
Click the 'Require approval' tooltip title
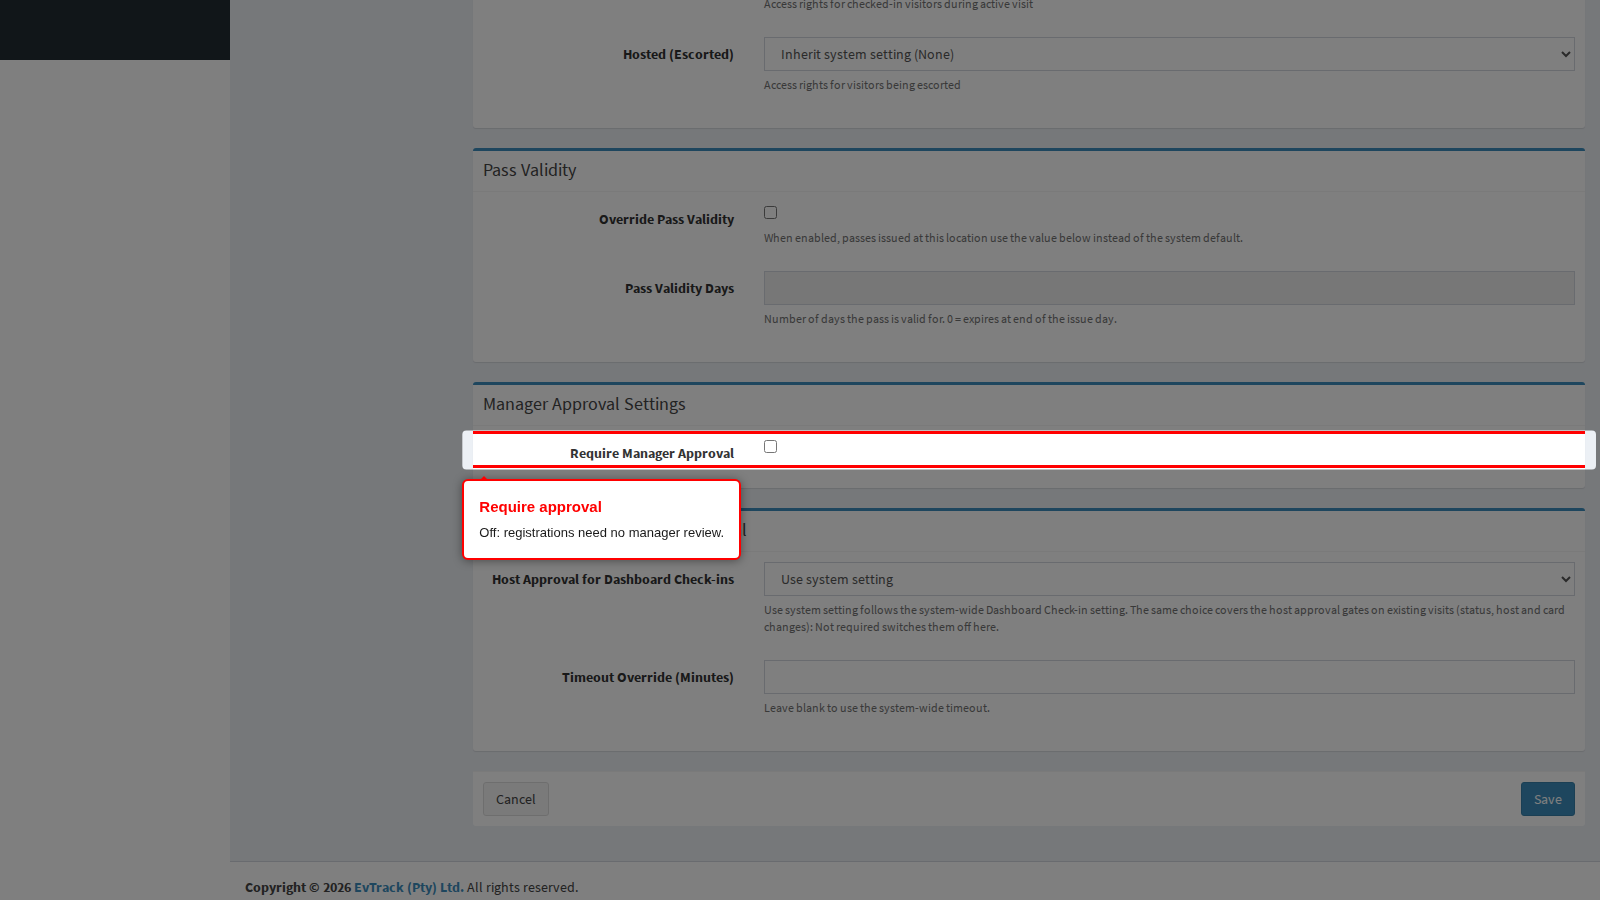tap(540, 507)
